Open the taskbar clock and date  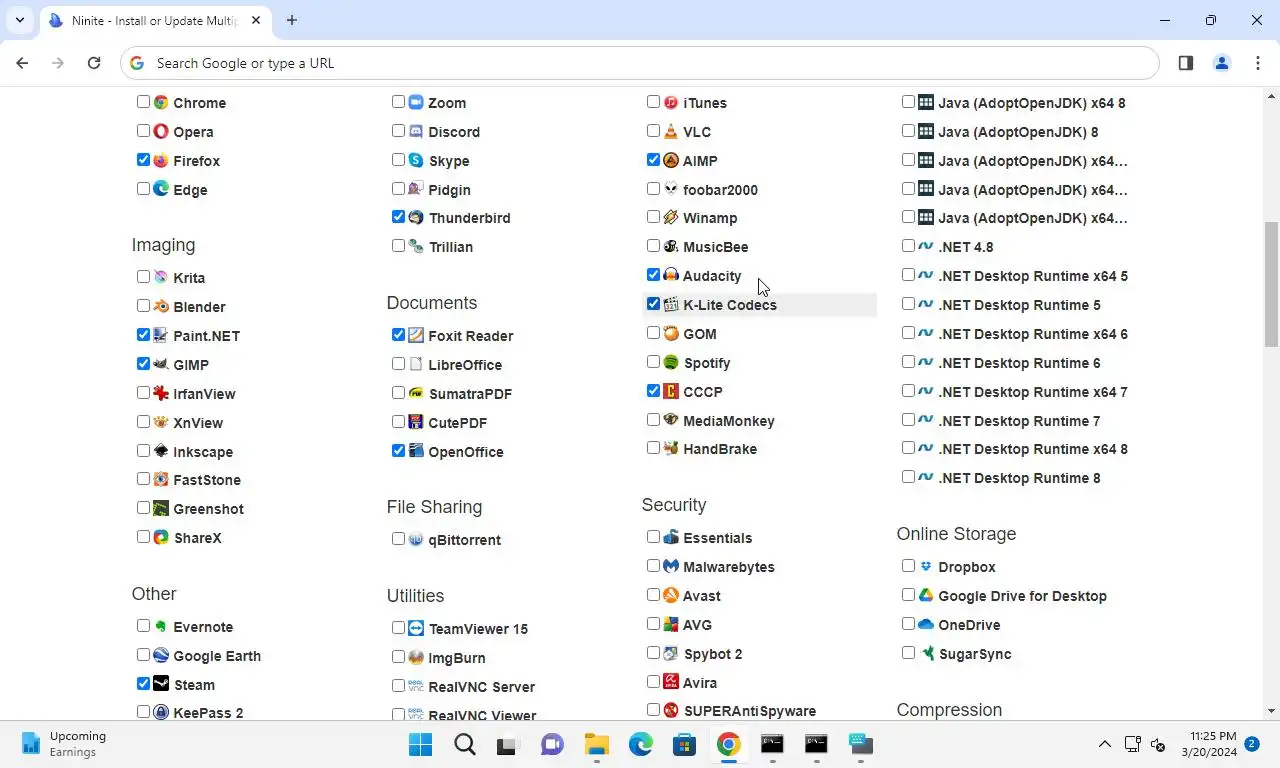[1208, 744]
